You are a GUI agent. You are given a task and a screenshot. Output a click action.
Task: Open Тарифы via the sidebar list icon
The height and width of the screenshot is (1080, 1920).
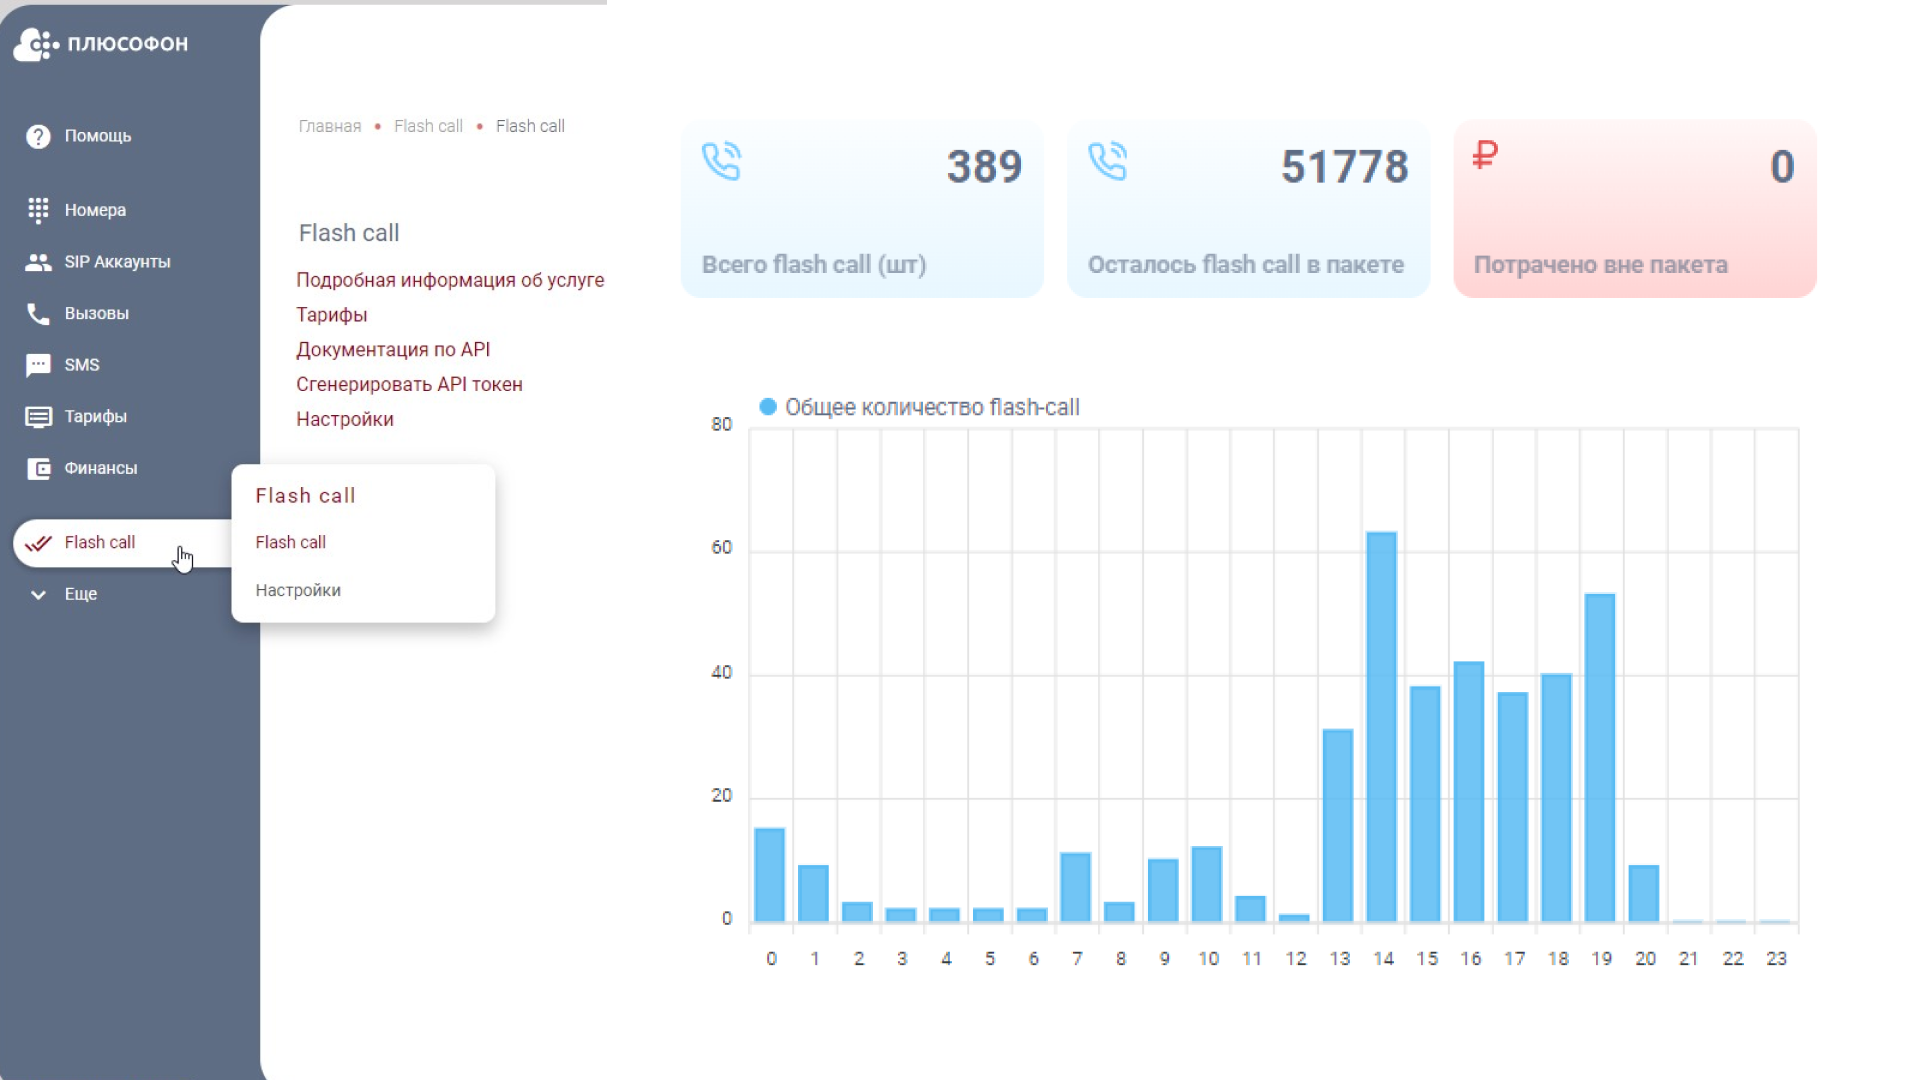pyautogui.click(x=38, y=417)
